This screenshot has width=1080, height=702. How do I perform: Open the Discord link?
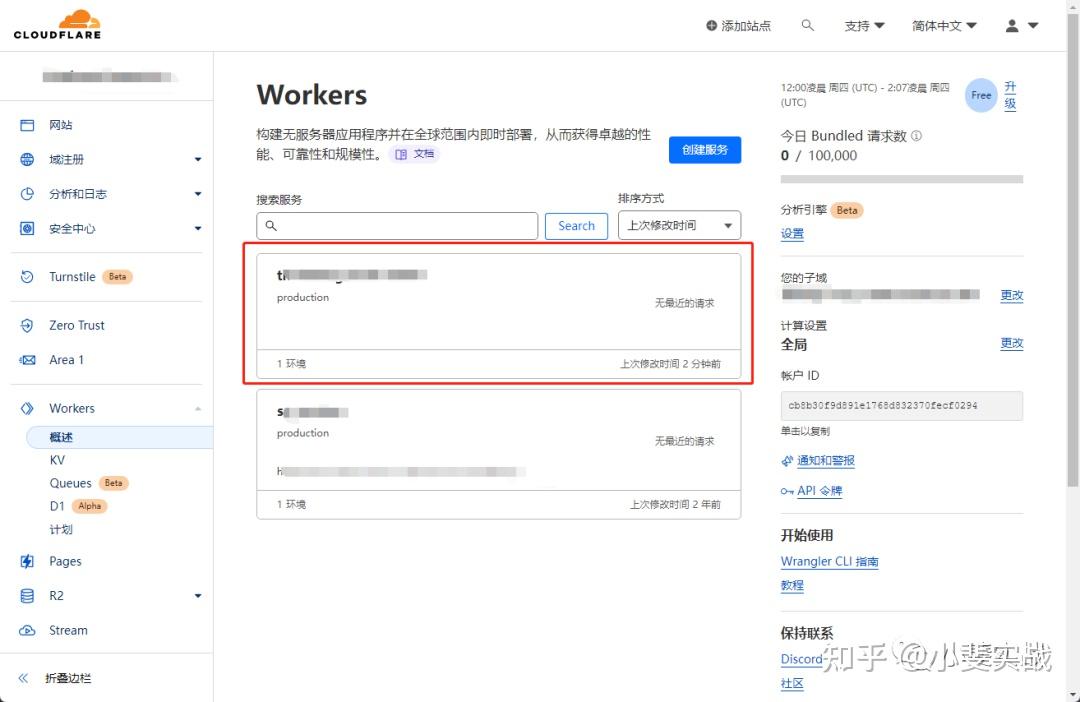coord(802,659)
